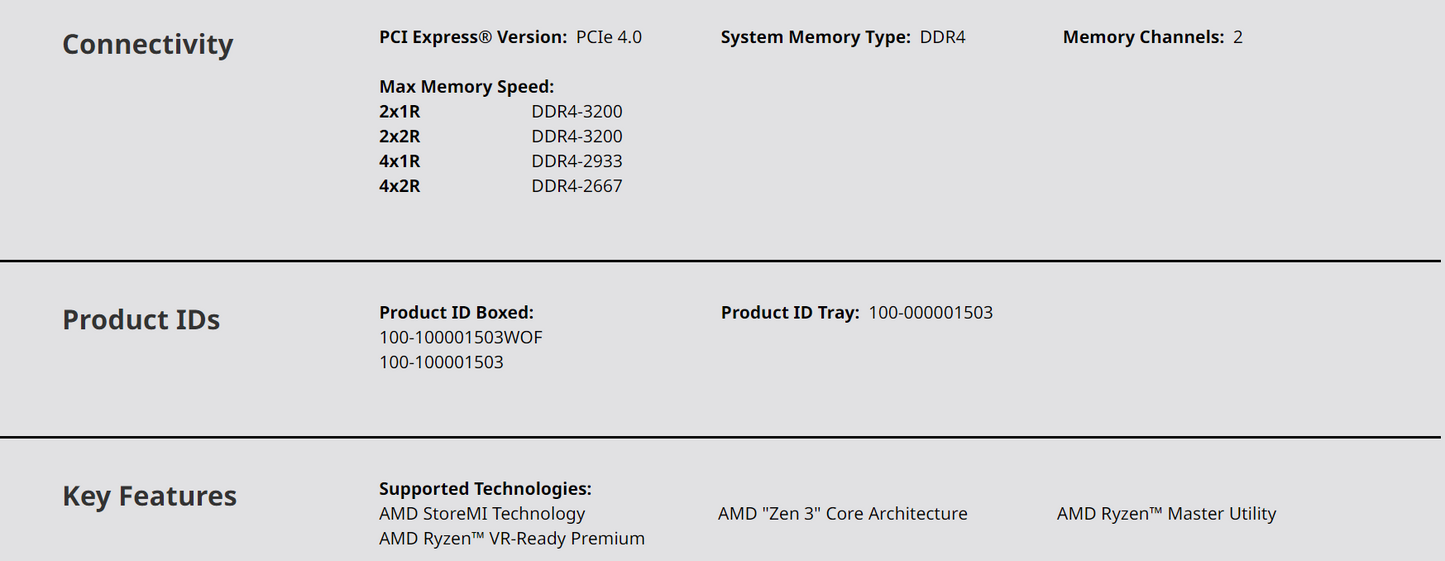Click the Key Features section heading
1445x561 pixels.
click(x=149, y=496)
